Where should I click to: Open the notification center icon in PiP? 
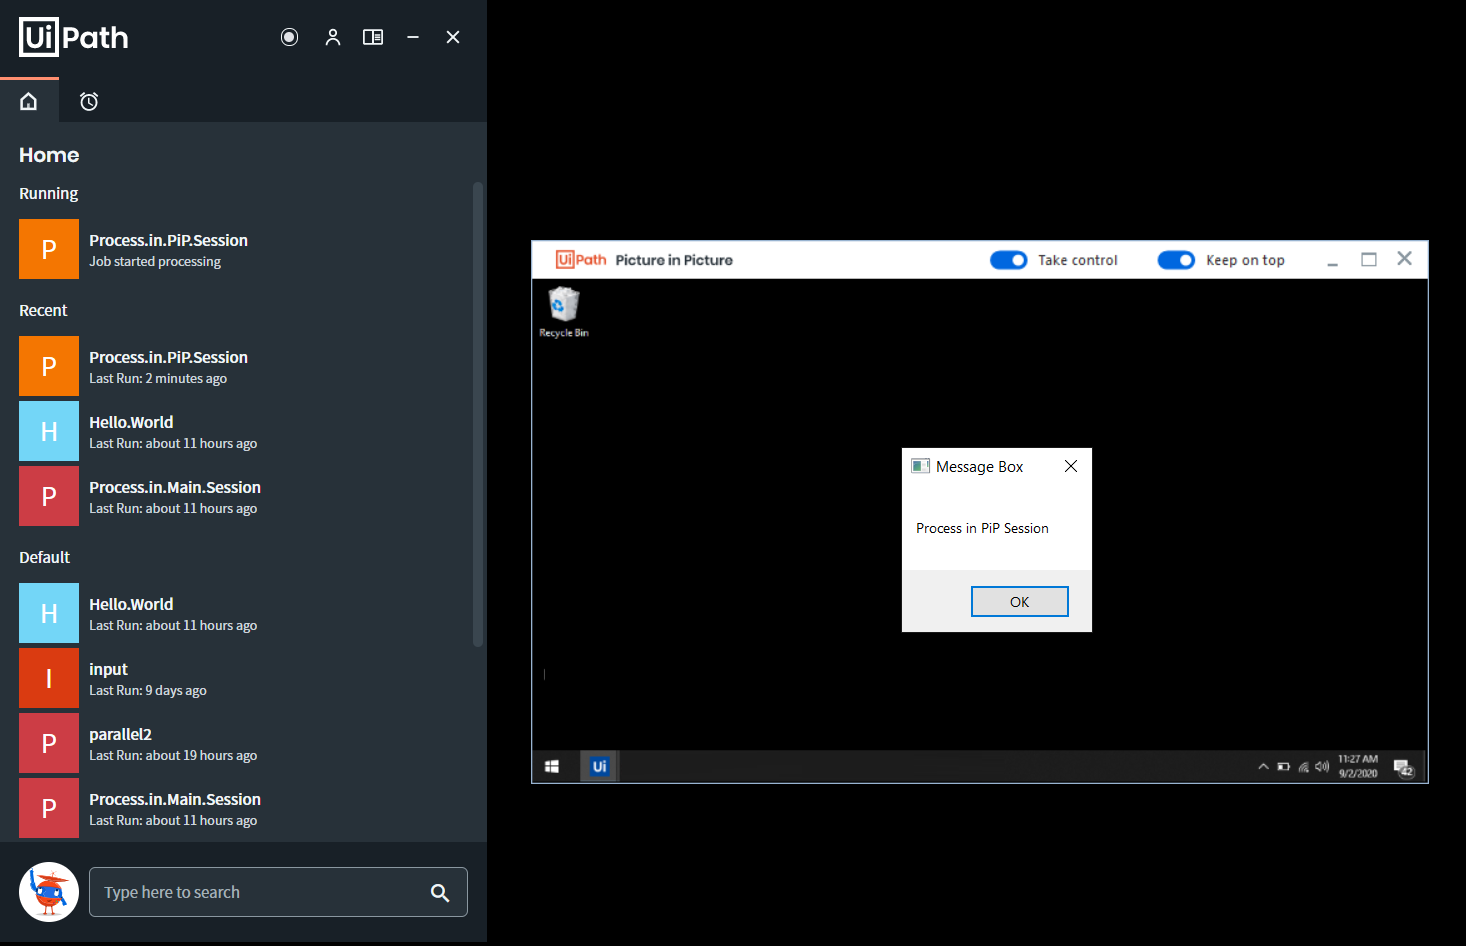coord(1404,767)
